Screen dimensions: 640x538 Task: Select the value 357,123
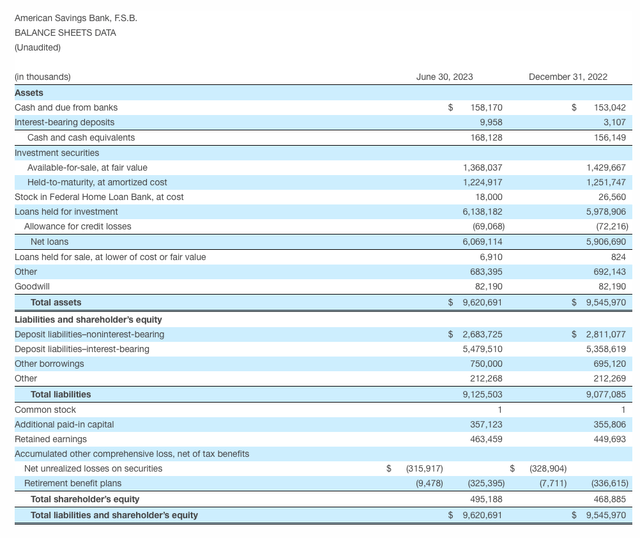pos(486,424)
